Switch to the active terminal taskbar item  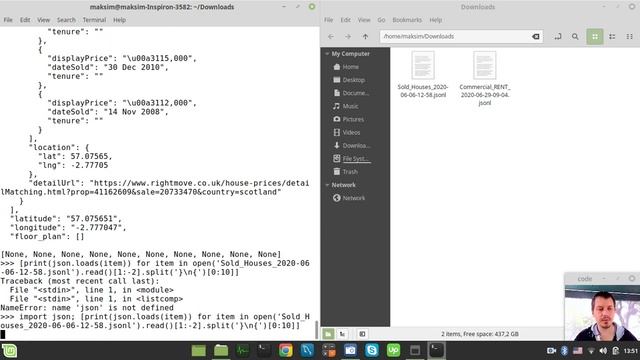tap(436, 351)
